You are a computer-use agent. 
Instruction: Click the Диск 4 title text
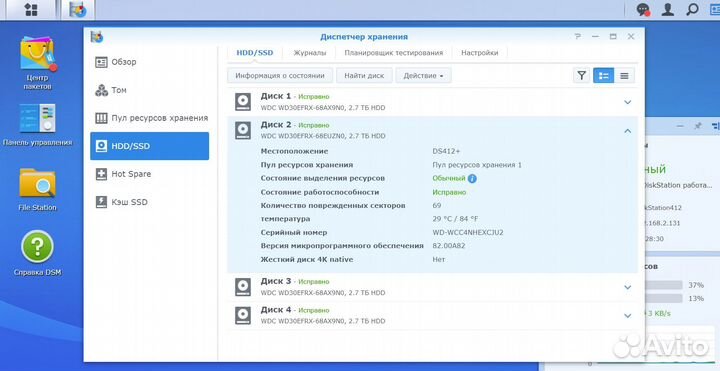click(276, 309)
